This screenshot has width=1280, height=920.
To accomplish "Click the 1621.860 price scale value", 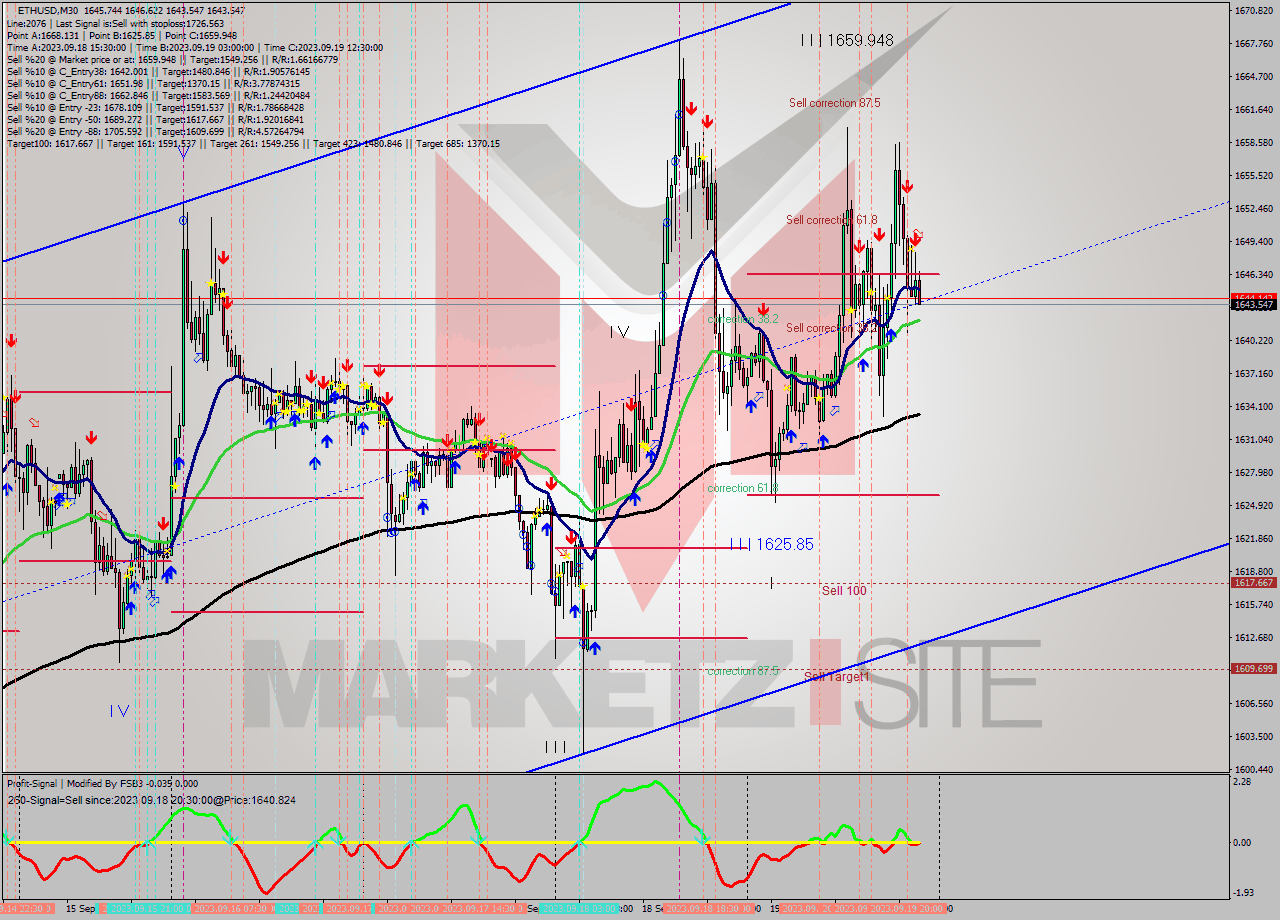I will tap(1253, 538).
